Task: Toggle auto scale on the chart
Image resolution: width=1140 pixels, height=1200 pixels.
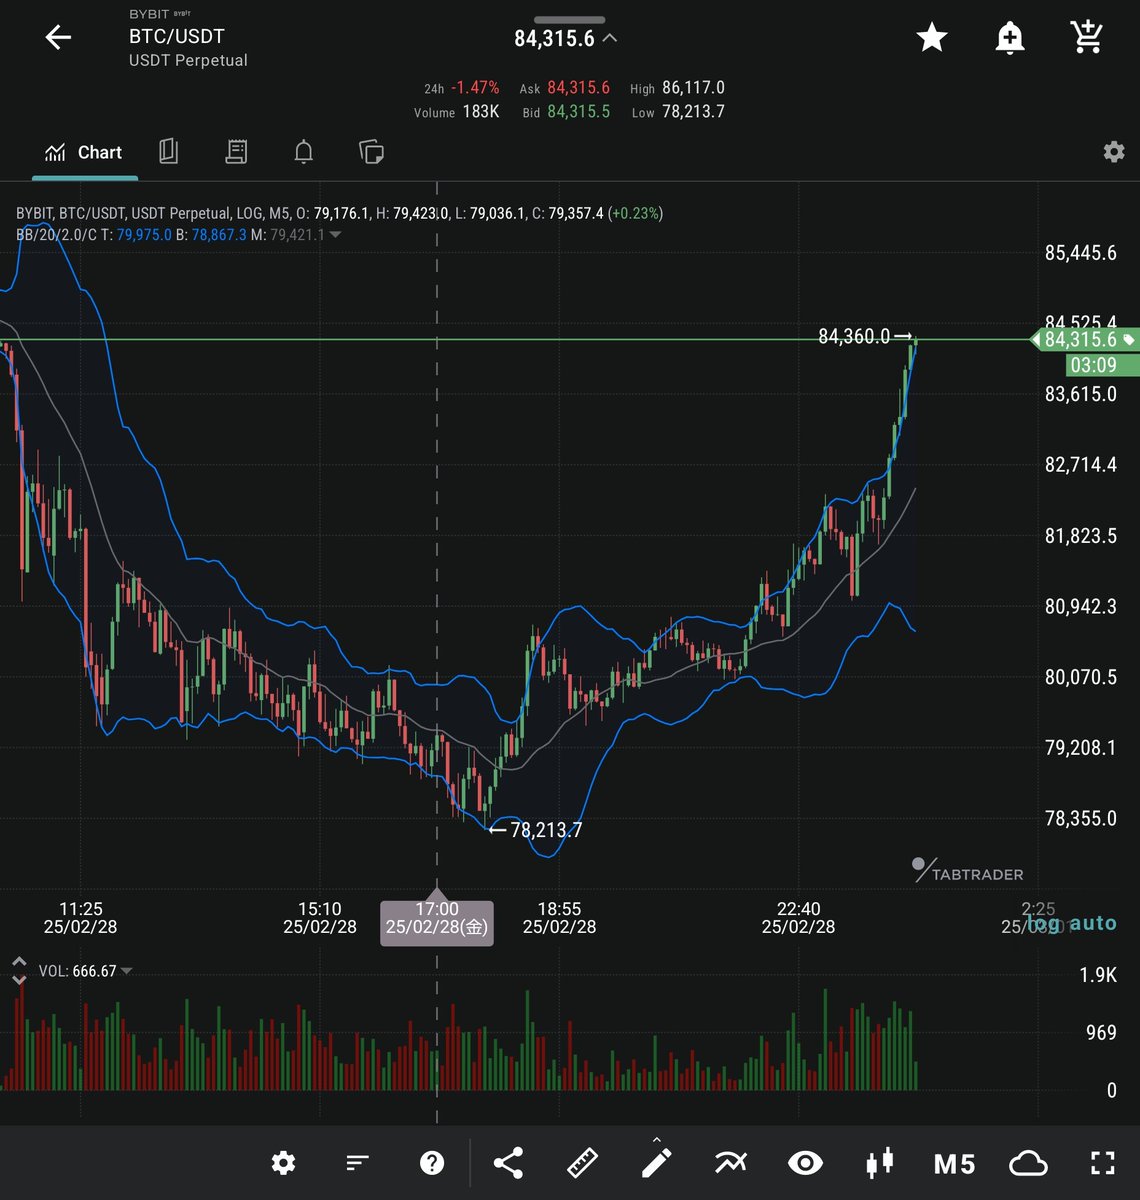Action: 1092,923
